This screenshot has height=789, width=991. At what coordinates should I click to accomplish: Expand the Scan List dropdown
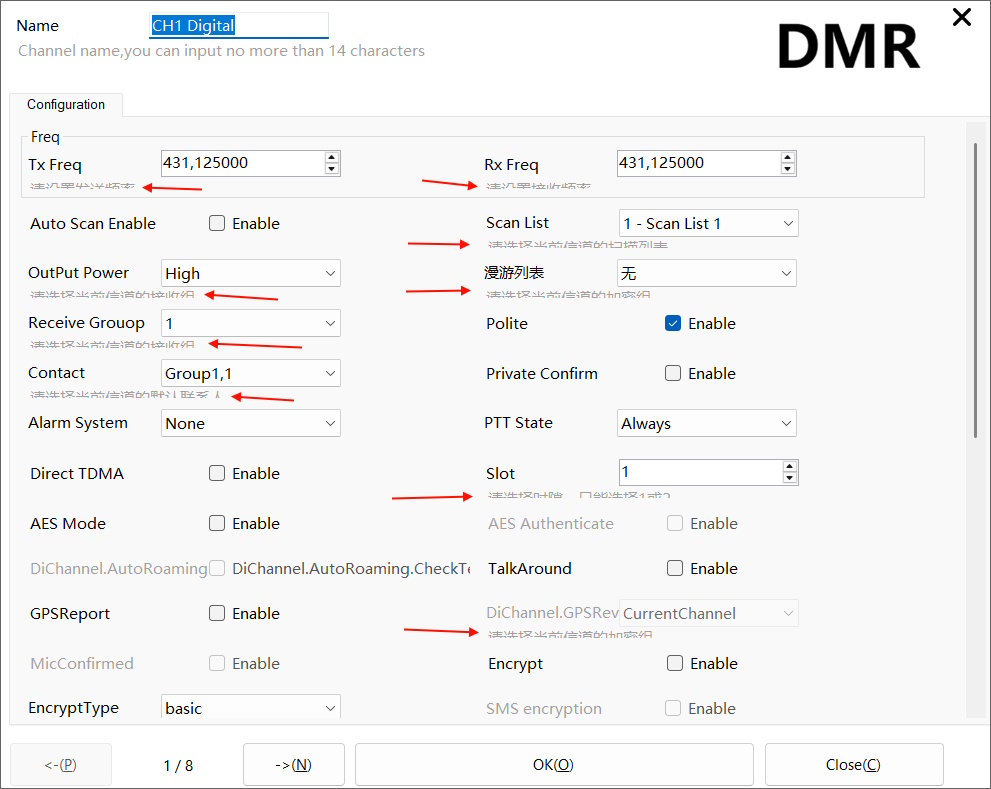[707, 224]
